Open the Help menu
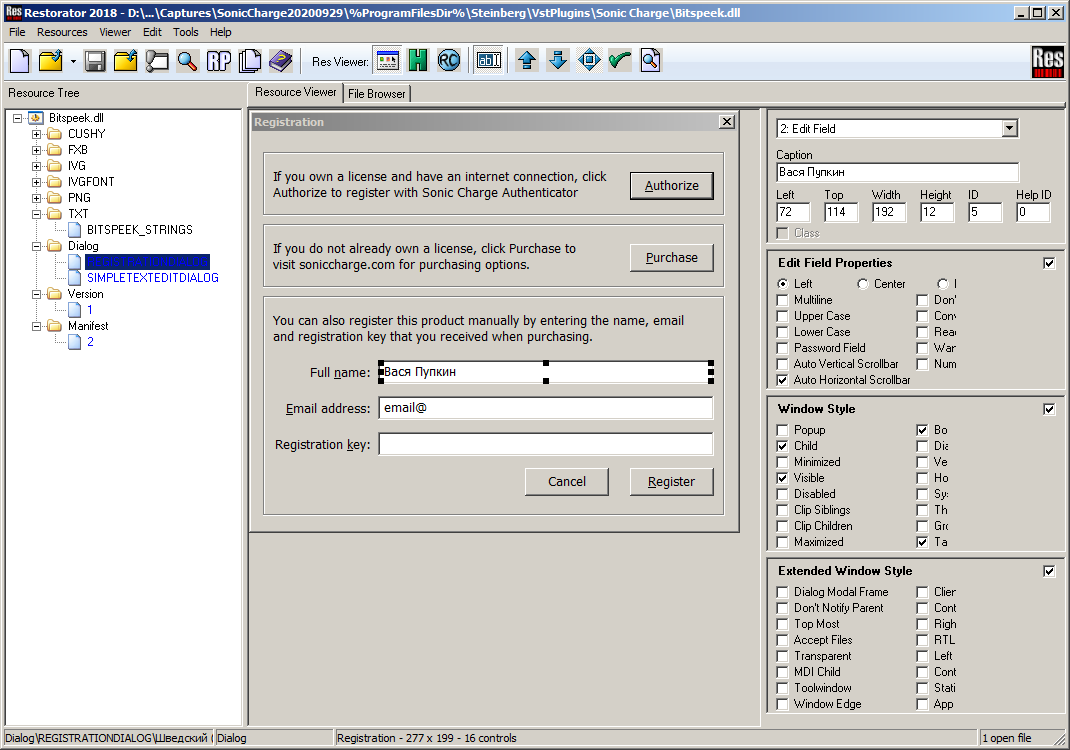 click(x=220, y=32)
